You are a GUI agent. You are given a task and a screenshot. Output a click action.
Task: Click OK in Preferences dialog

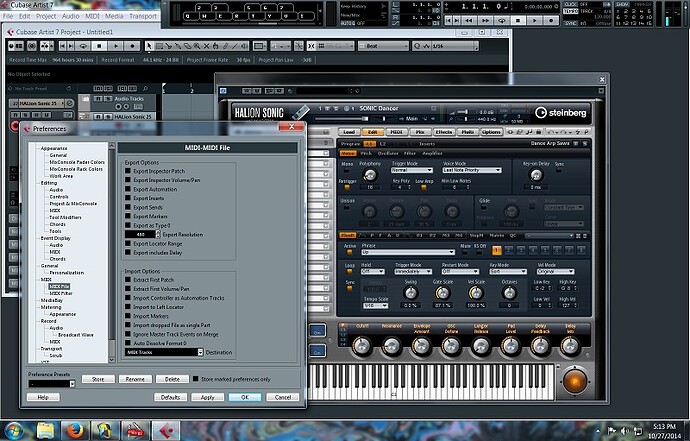(245, 397)
